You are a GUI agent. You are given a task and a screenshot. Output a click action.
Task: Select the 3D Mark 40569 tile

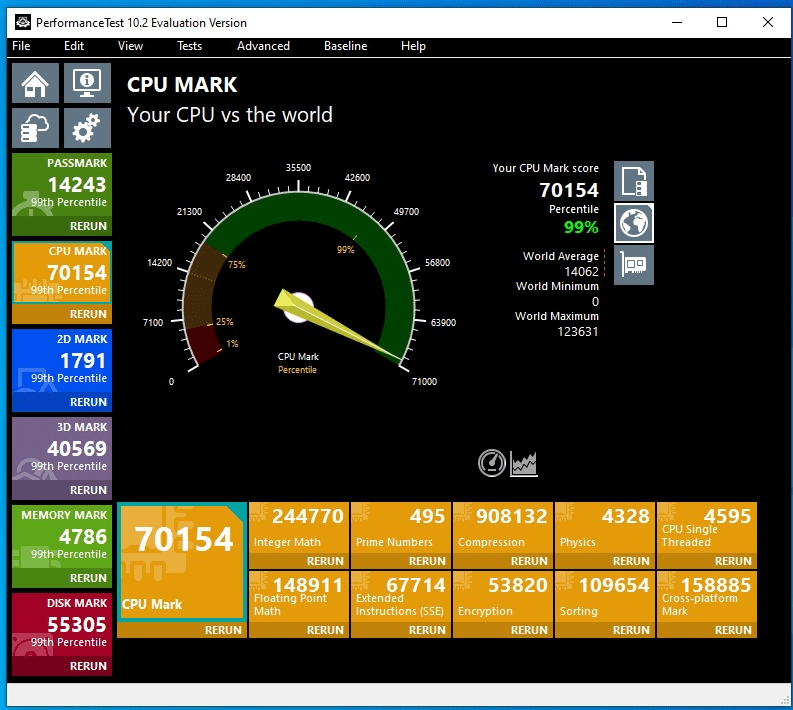coord(62,449)
